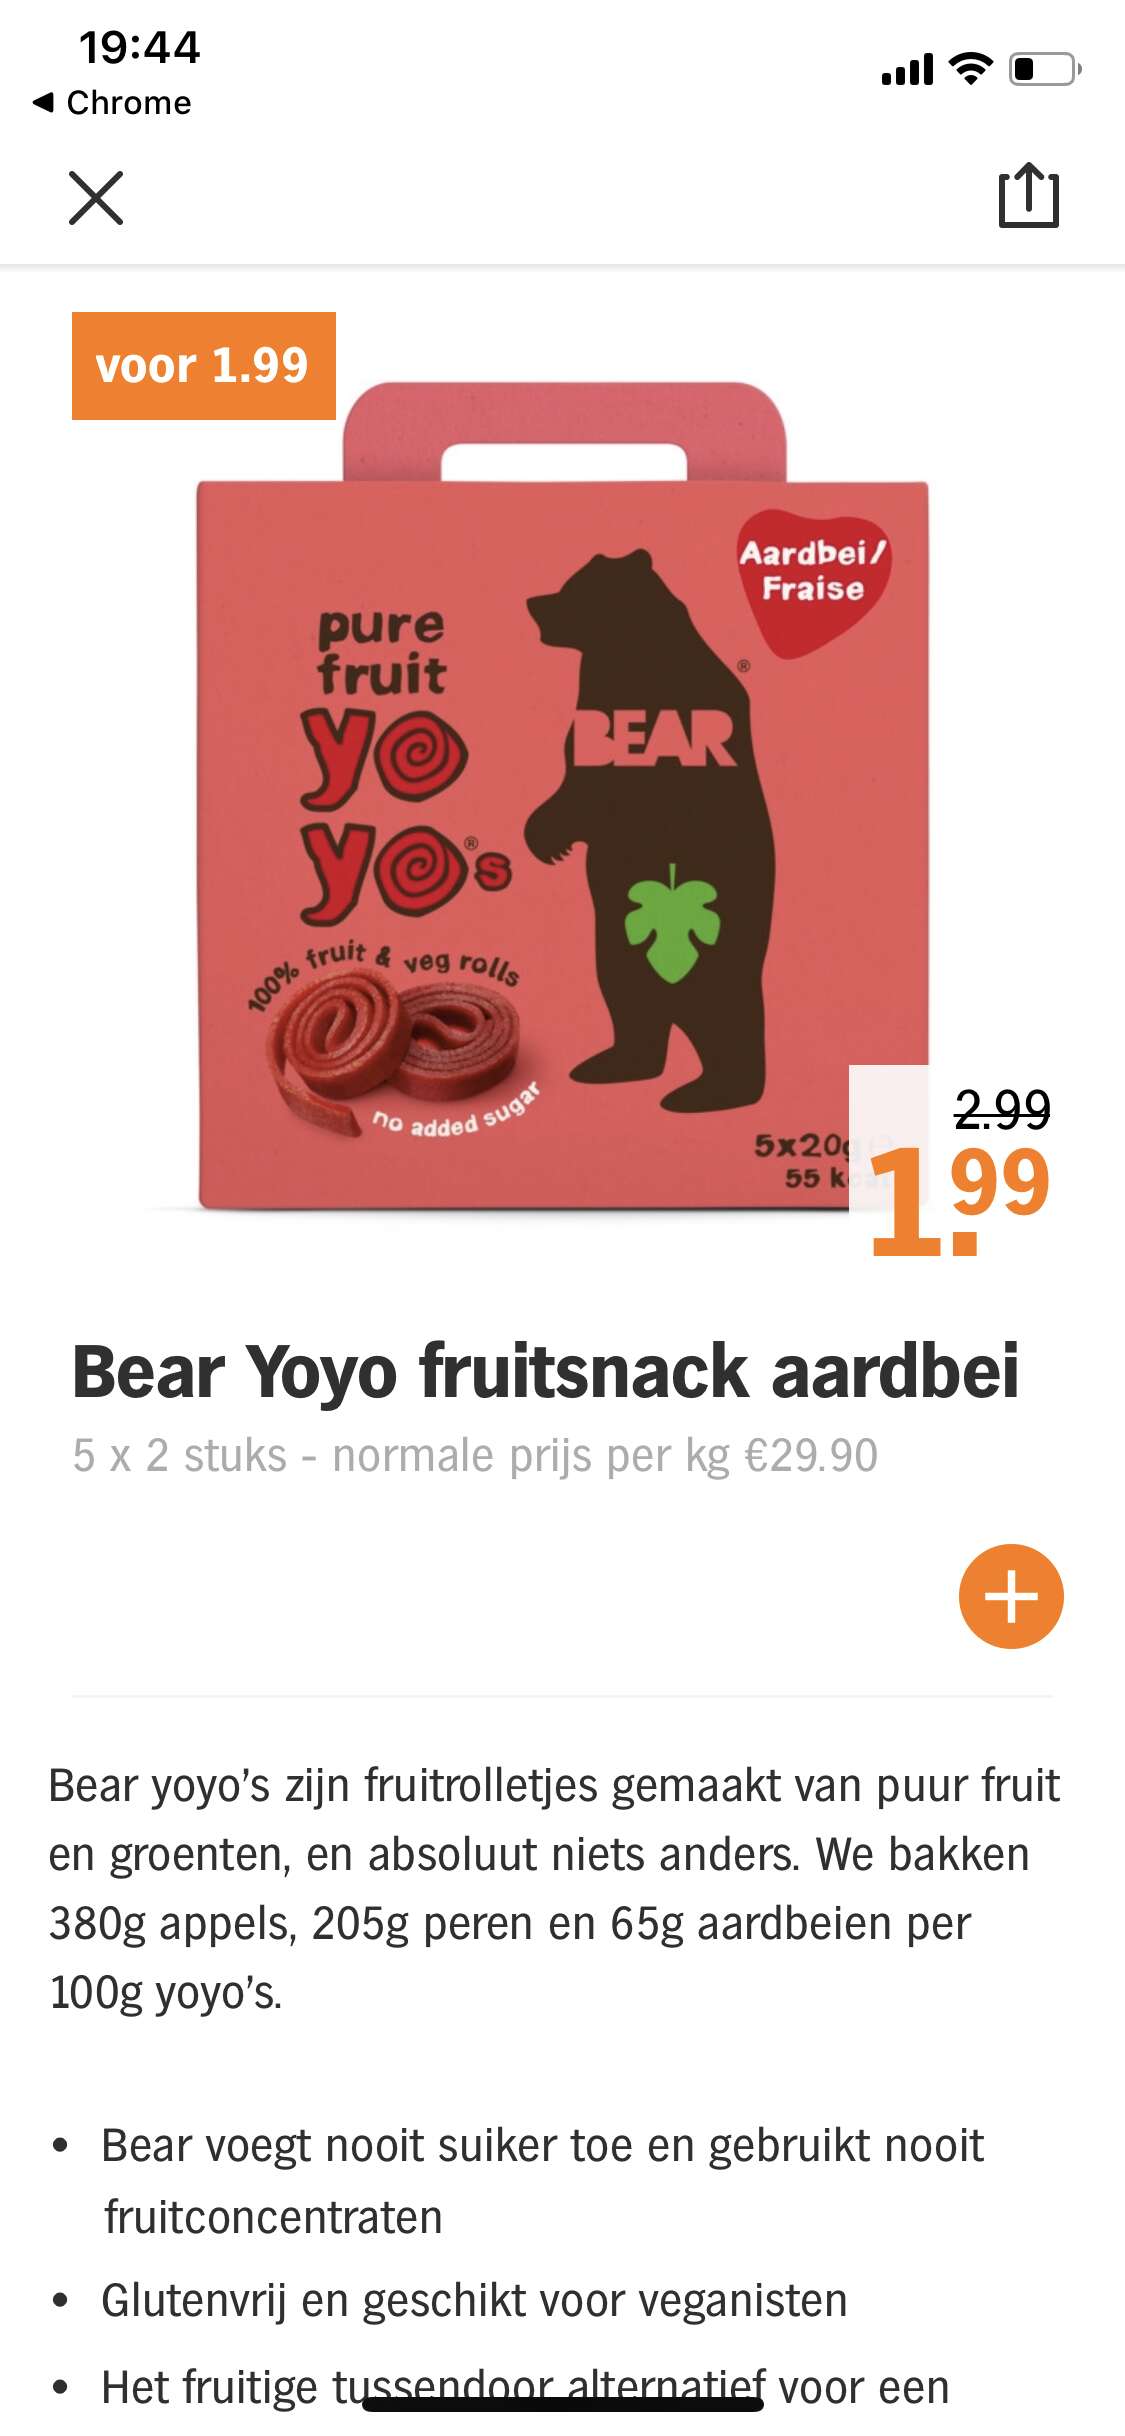Tap 'Glutenvrij en geschikt voor veganisten' bullet
This screenshot has height=2436, width=1125.
click(474, 2300)
